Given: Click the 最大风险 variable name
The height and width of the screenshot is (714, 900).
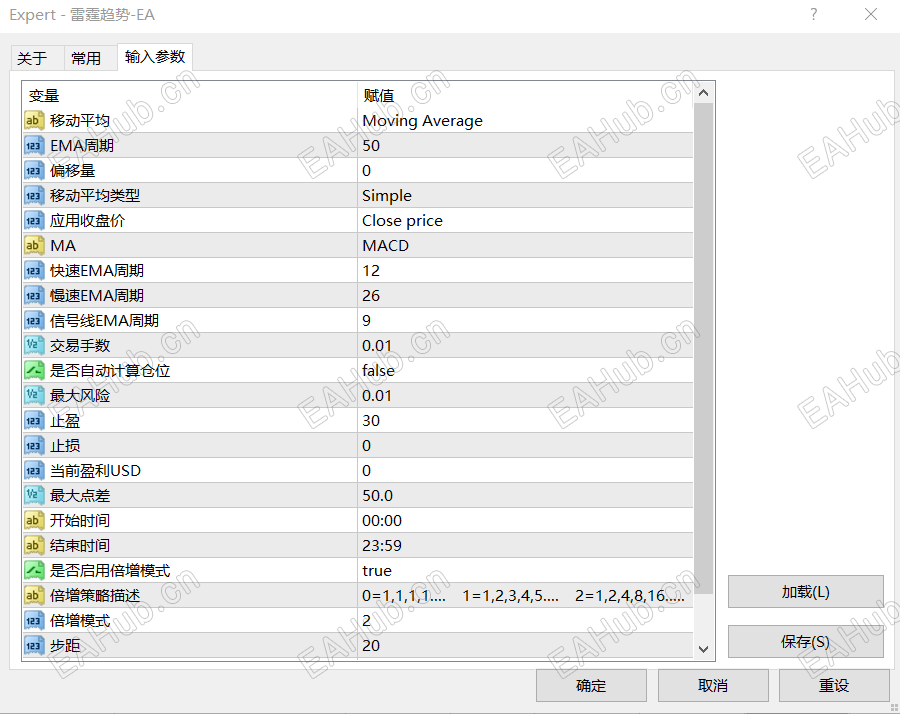Looking at the screenshot, I should coord(80,395).
